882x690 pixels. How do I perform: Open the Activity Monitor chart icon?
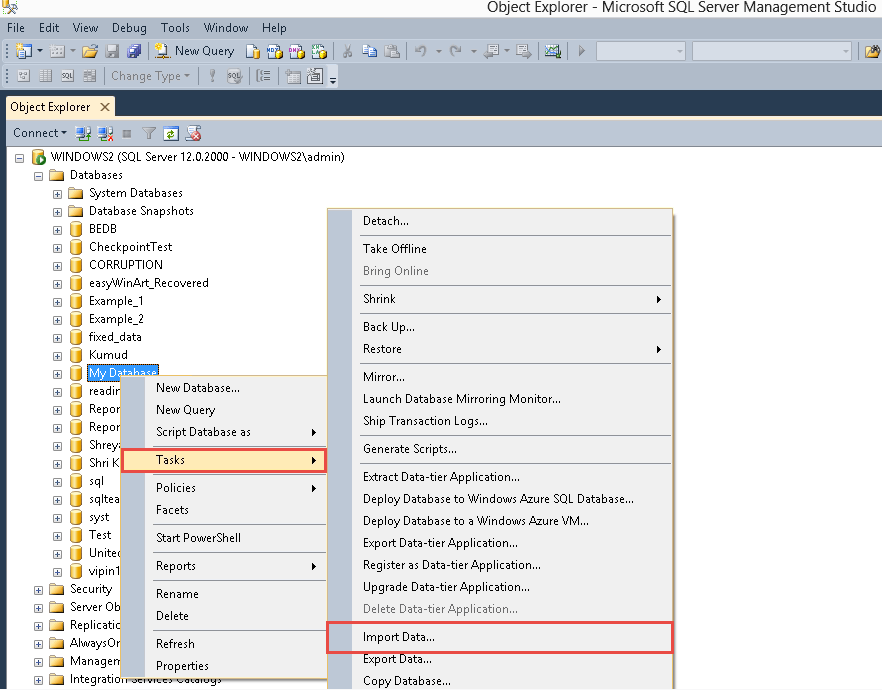pos(552,51)
